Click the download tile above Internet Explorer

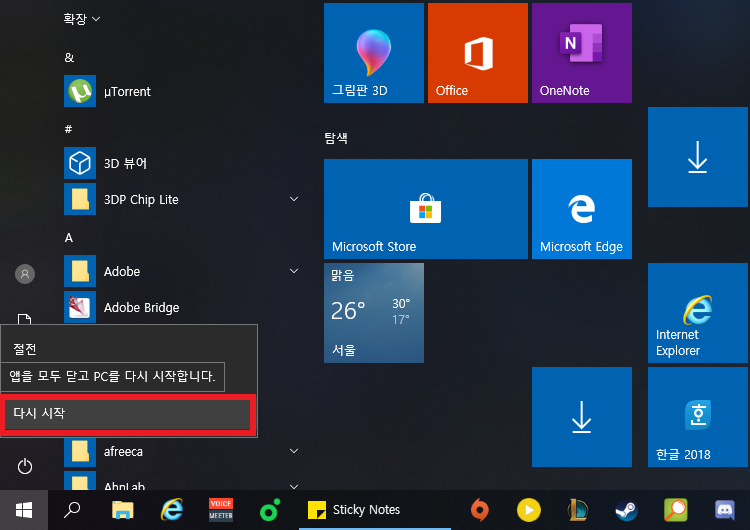coord(698,157)
